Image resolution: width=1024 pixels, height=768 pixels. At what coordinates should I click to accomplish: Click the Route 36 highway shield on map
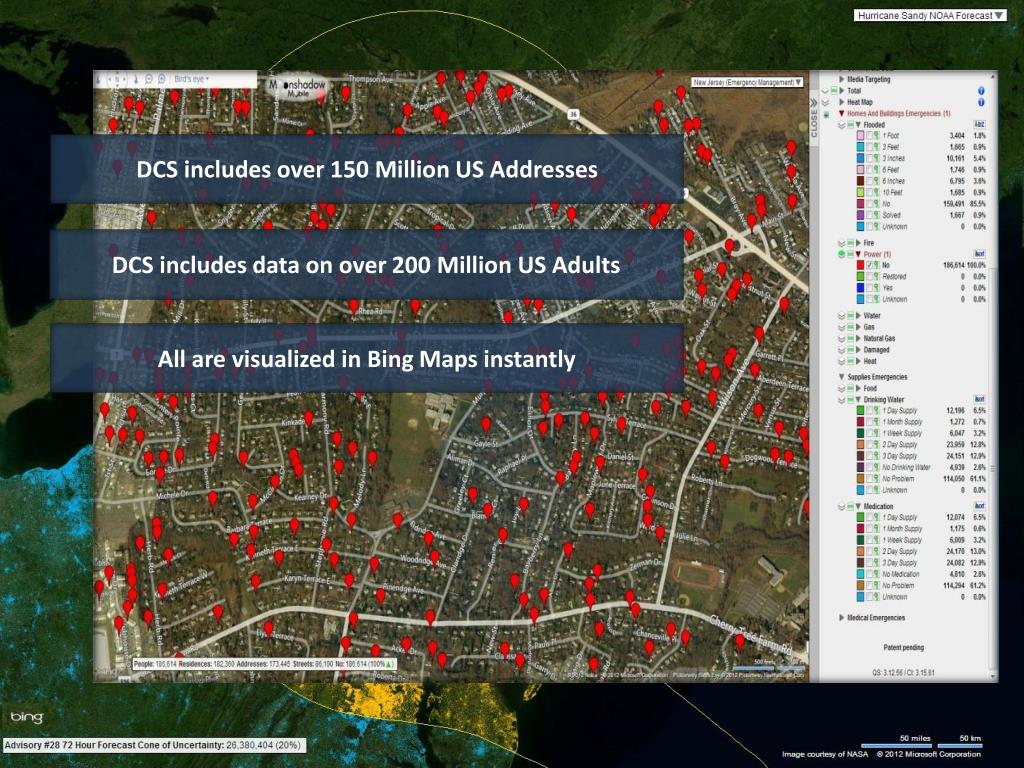[573, 114]
